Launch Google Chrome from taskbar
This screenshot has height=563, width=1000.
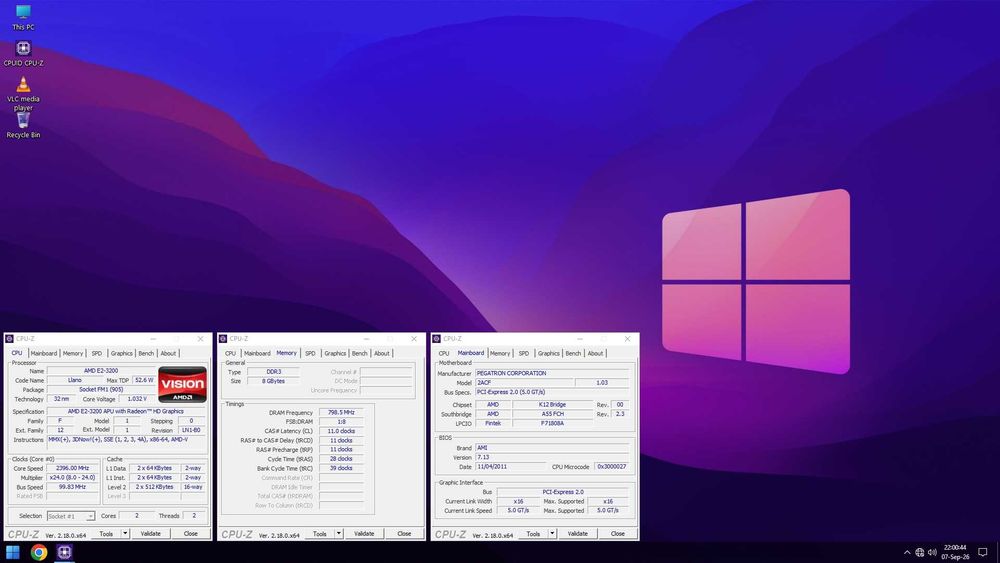pyautogui.click(x=39, y=552)
